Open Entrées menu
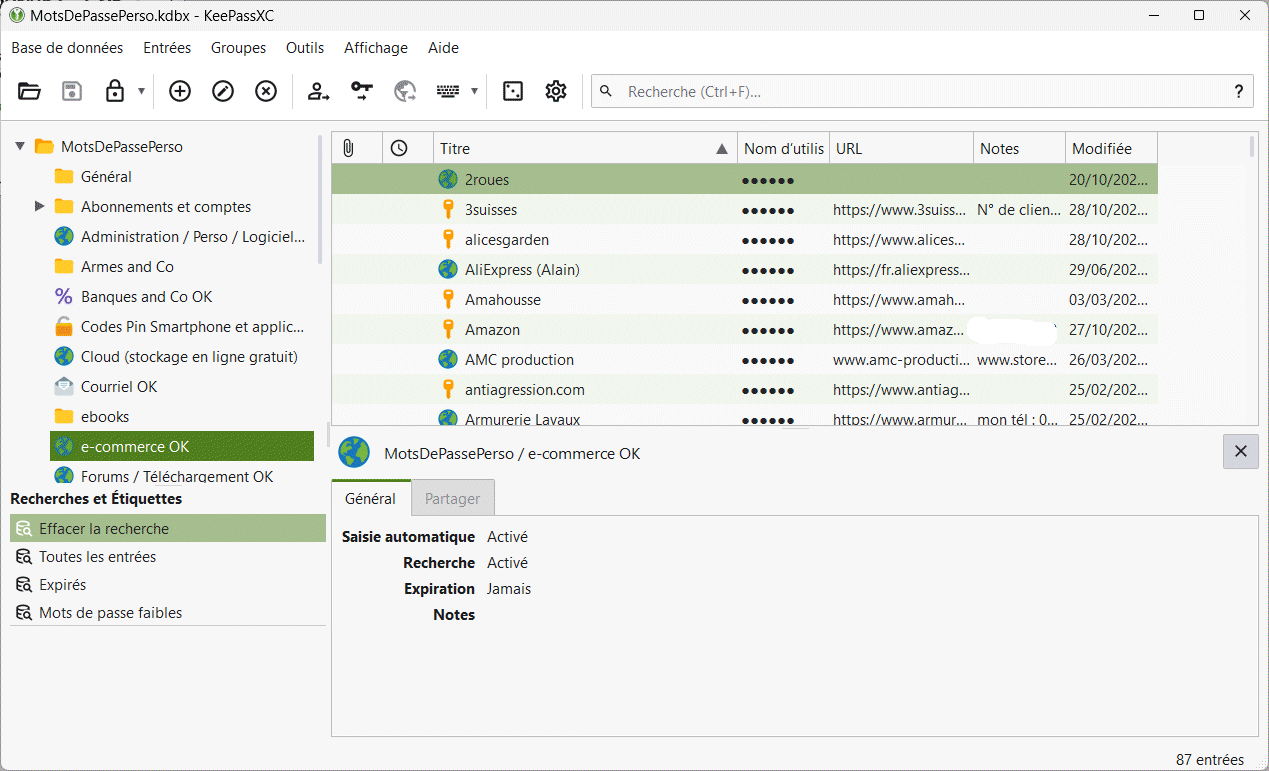Image resolution: width=1269 pixels, height=771 pixels. [x=167, y=48]
